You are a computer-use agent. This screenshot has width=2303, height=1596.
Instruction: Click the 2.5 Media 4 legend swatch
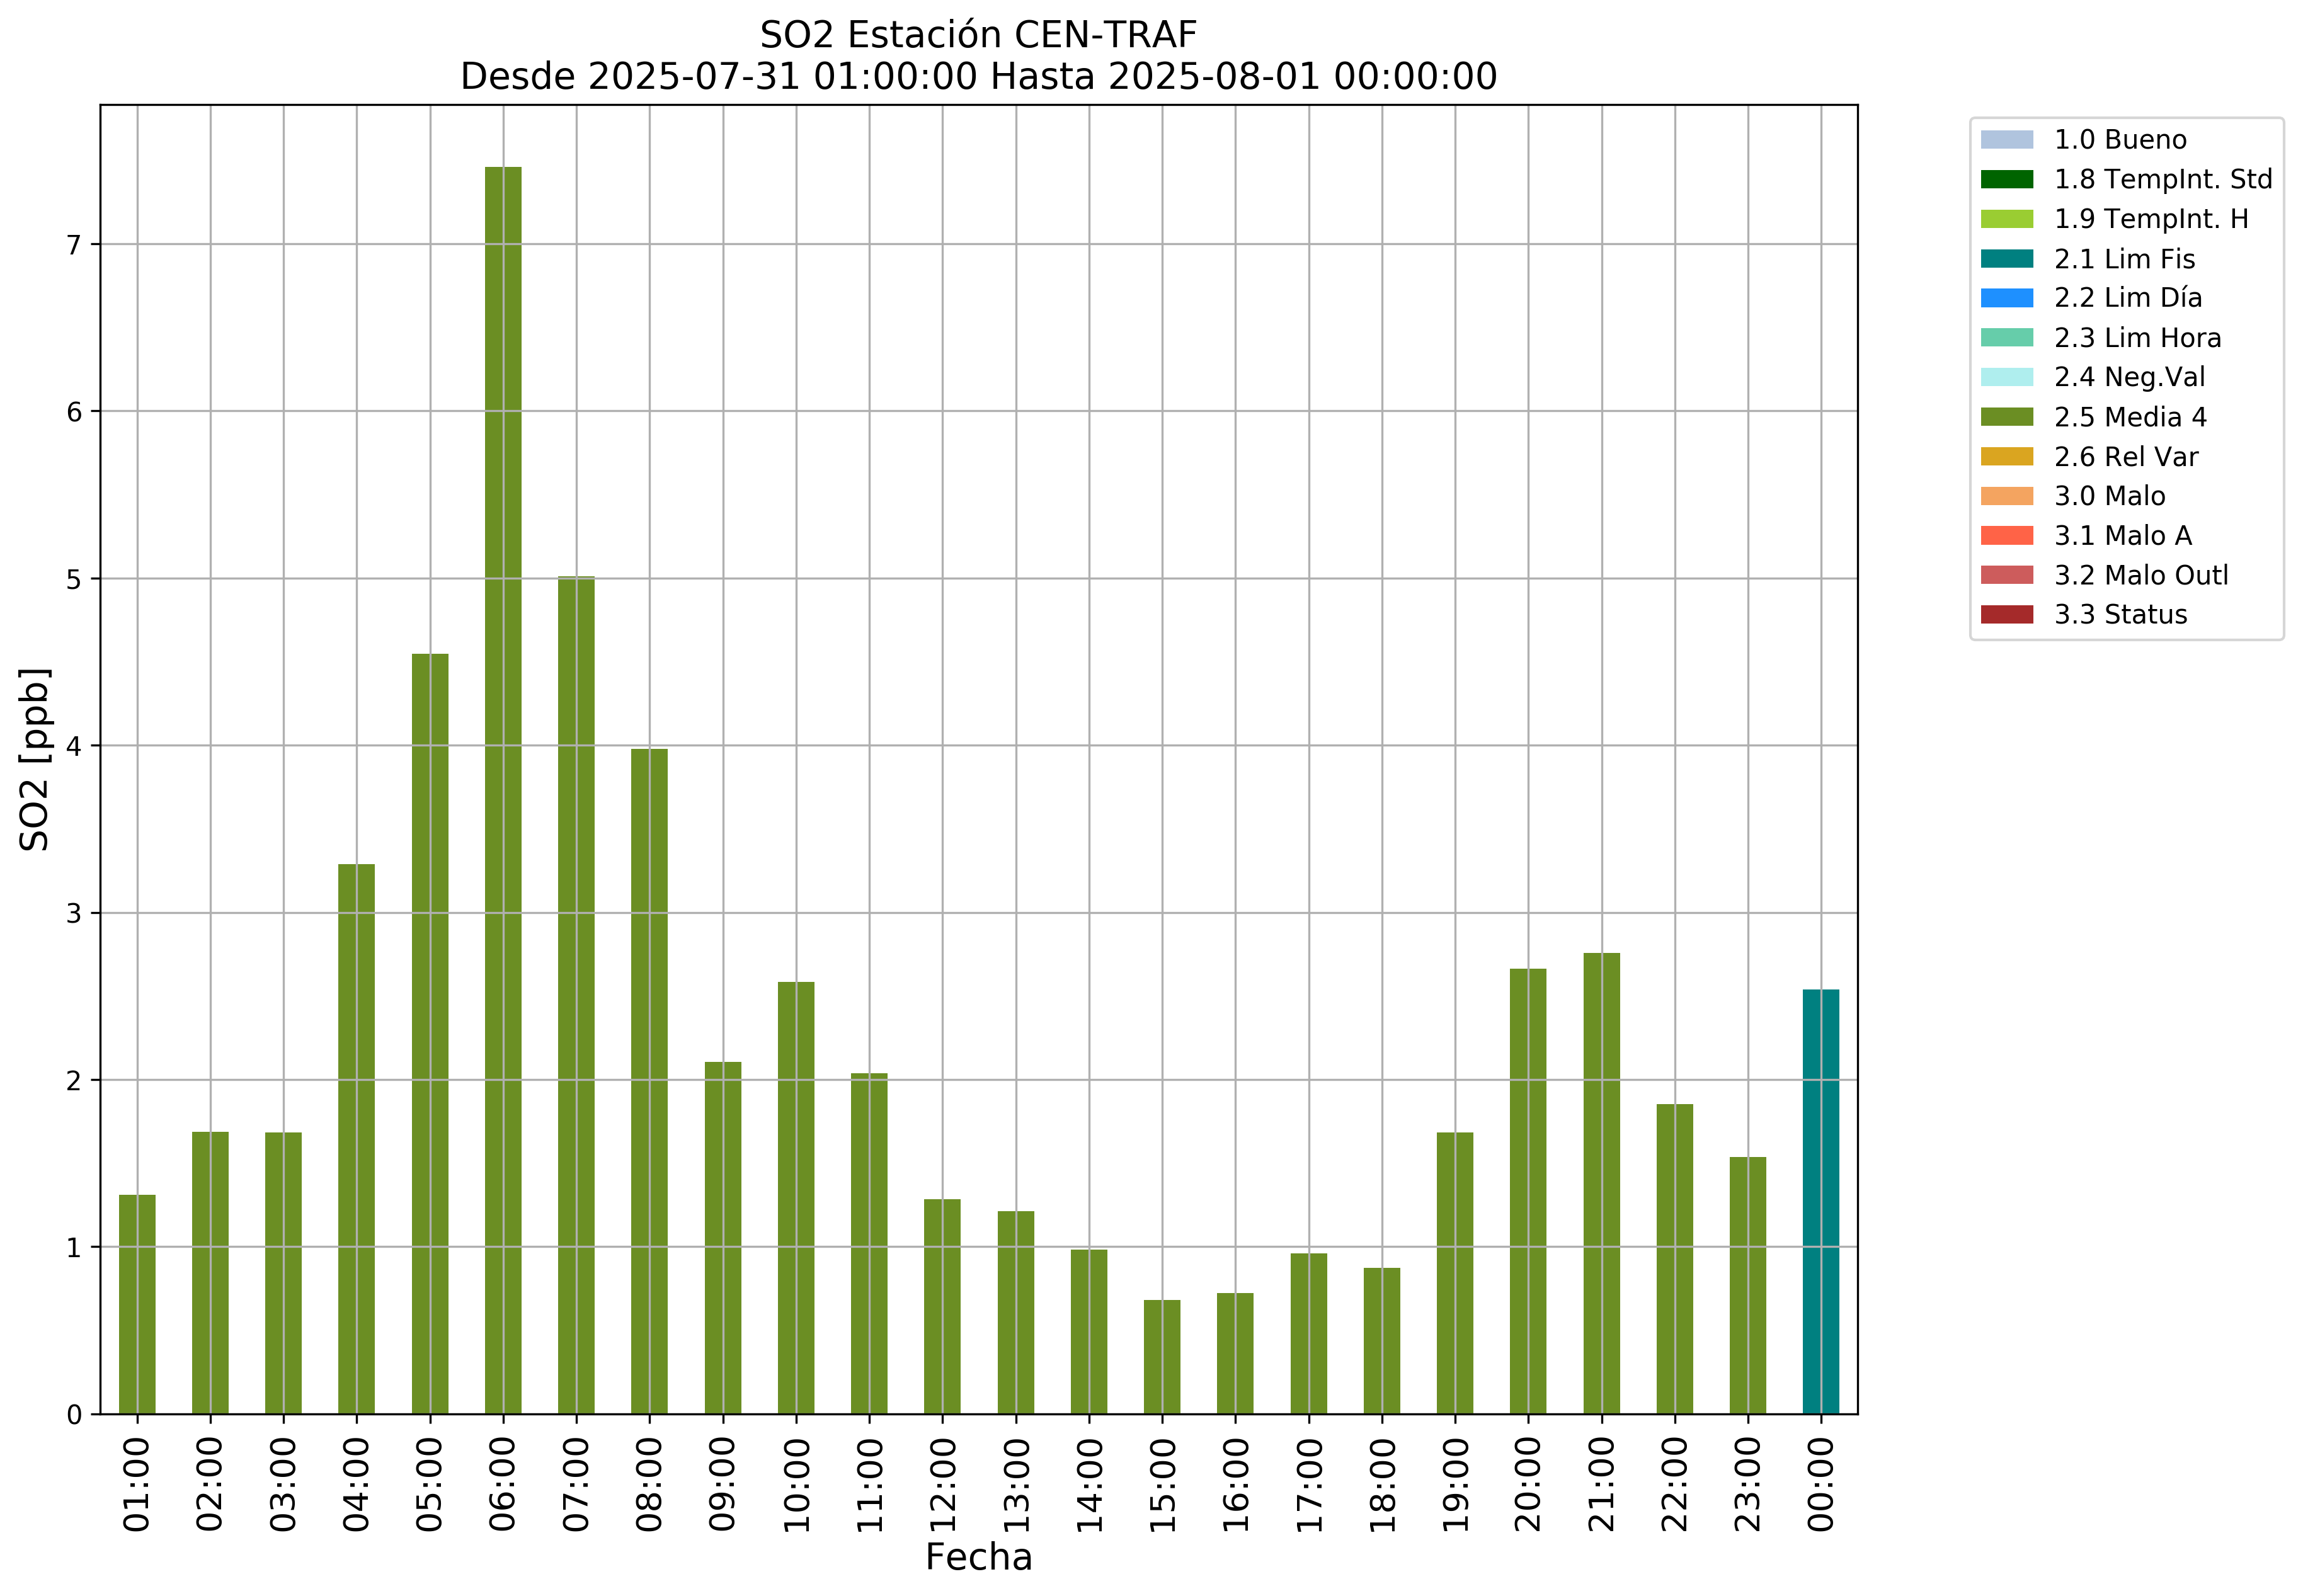click(2006, 417)
